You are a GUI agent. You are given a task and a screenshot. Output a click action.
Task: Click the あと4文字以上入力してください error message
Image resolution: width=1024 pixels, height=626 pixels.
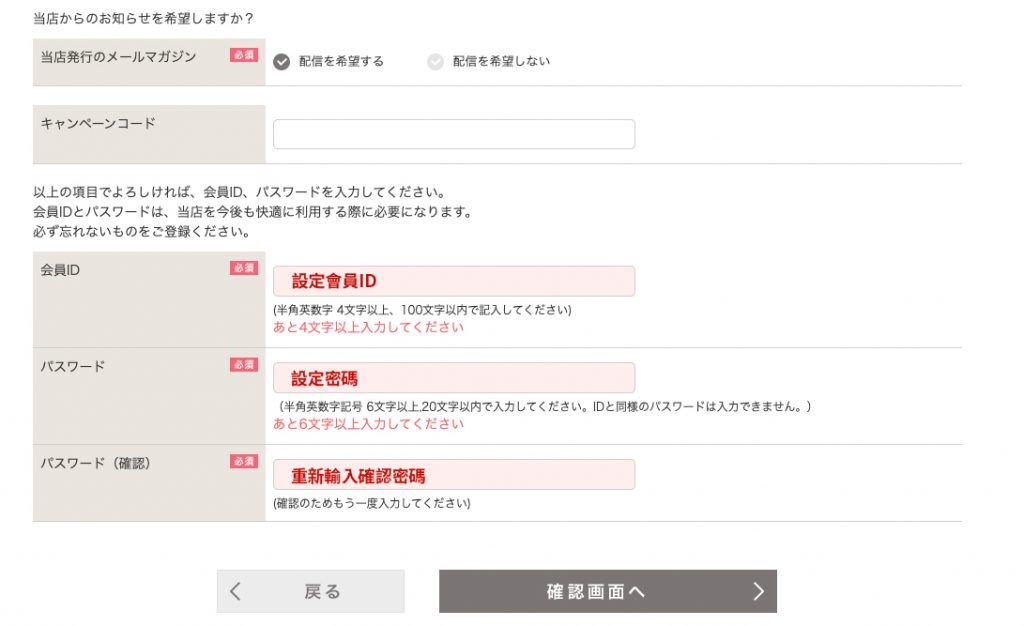368,327
